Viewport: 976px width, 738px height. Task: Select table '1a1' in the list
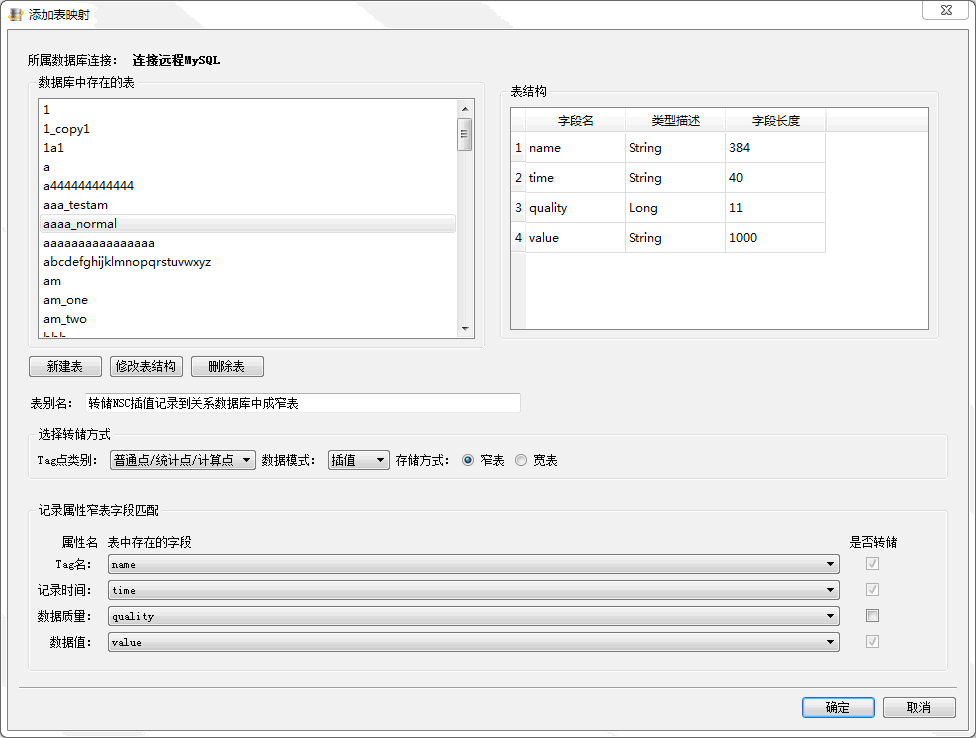click(x=248, y=147)
